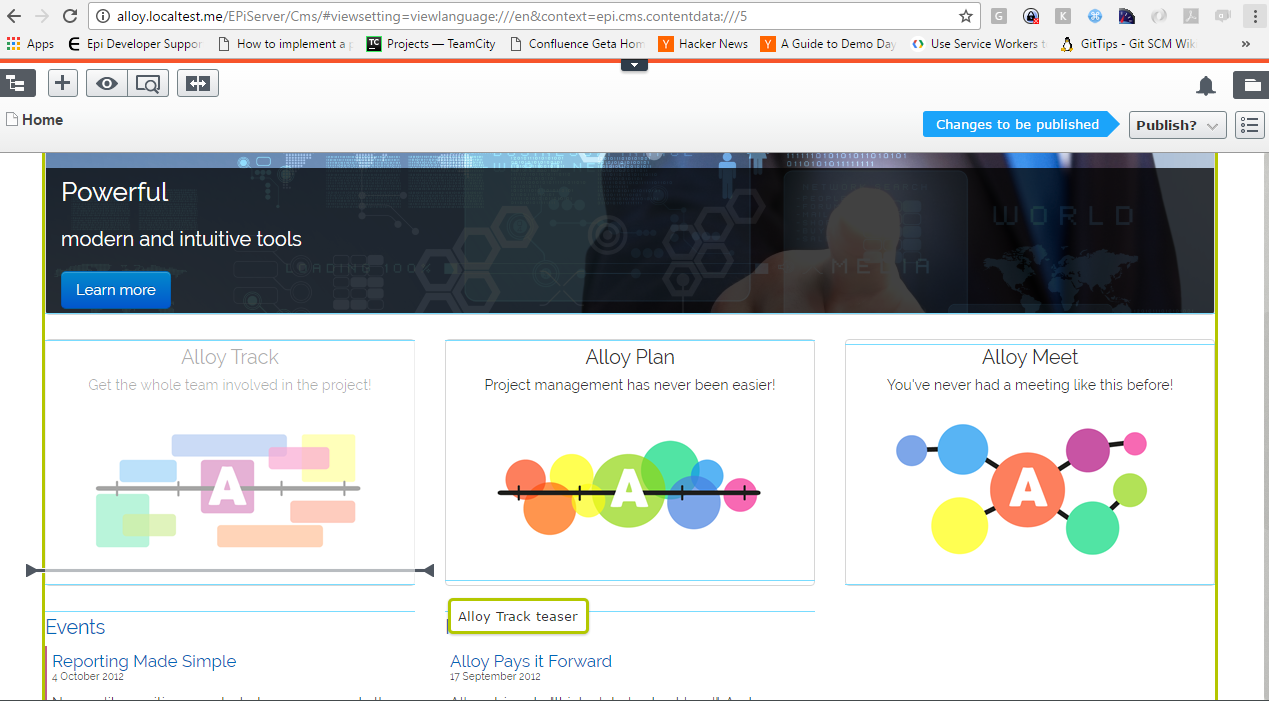Open the Chrome menu
Viewport: 1269px width, 701px height.
(1254, 16)
